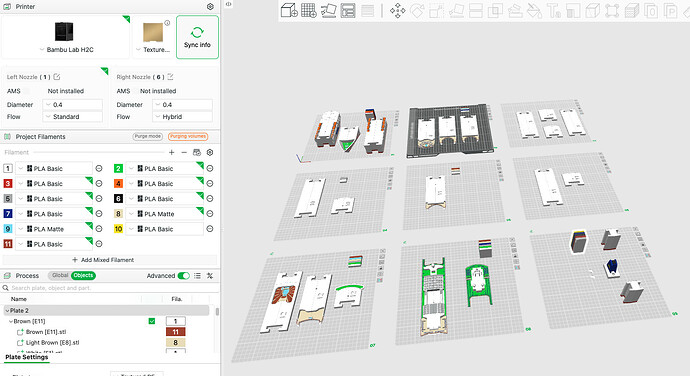This screenshot has height=376, width=690.
Task: Click the Add plate grid icon
Action: 309,10
